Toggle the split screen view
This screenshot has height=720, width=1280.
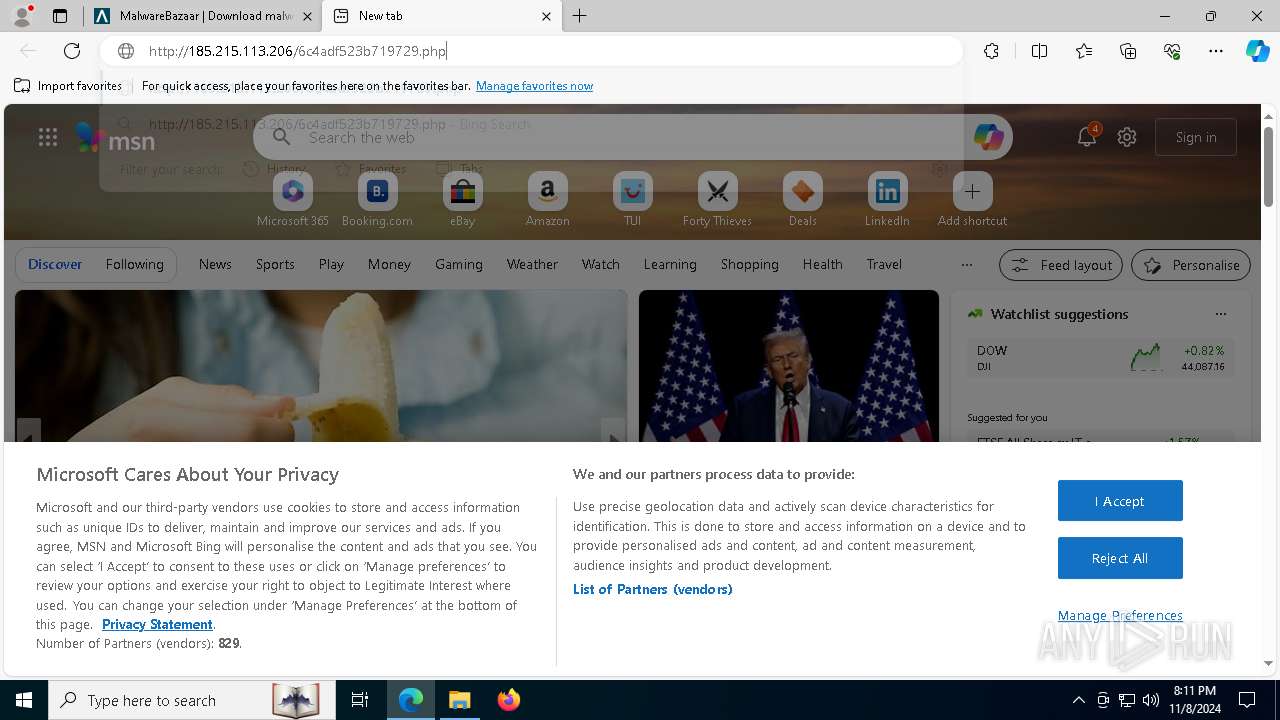click(1039, 51)
